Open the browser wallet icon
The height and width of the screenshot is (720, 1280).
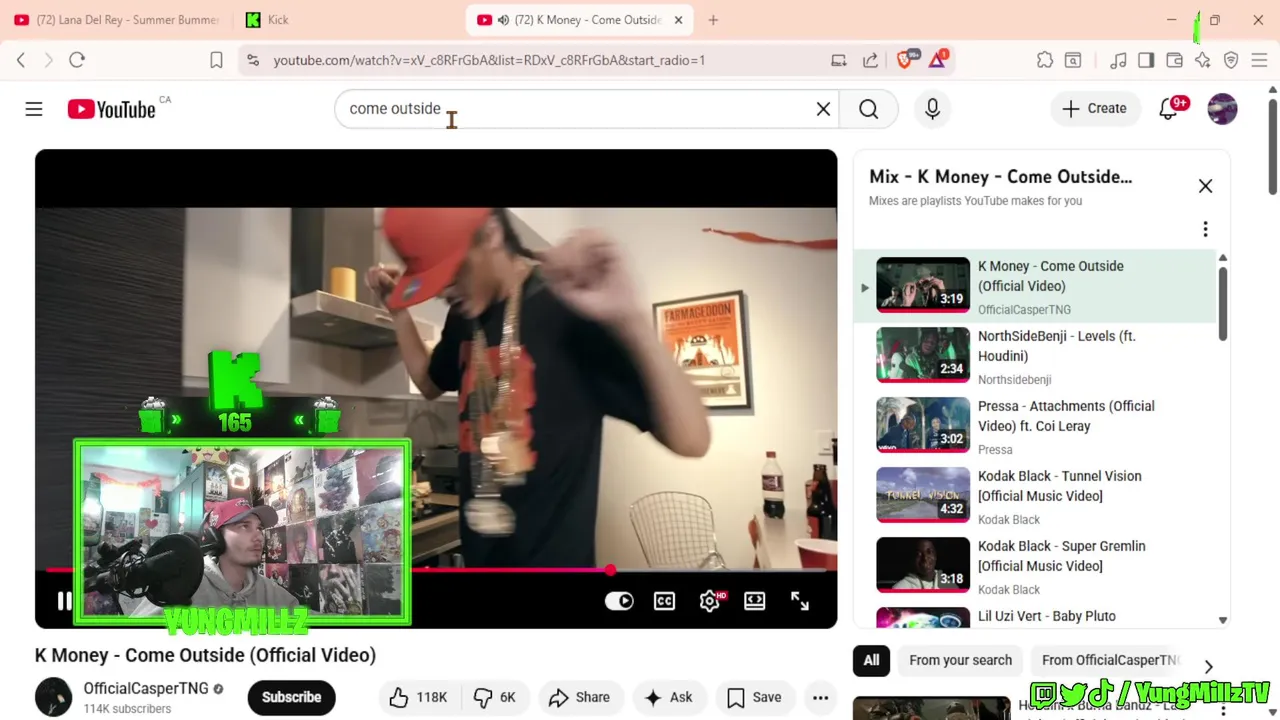(1175, 60)
